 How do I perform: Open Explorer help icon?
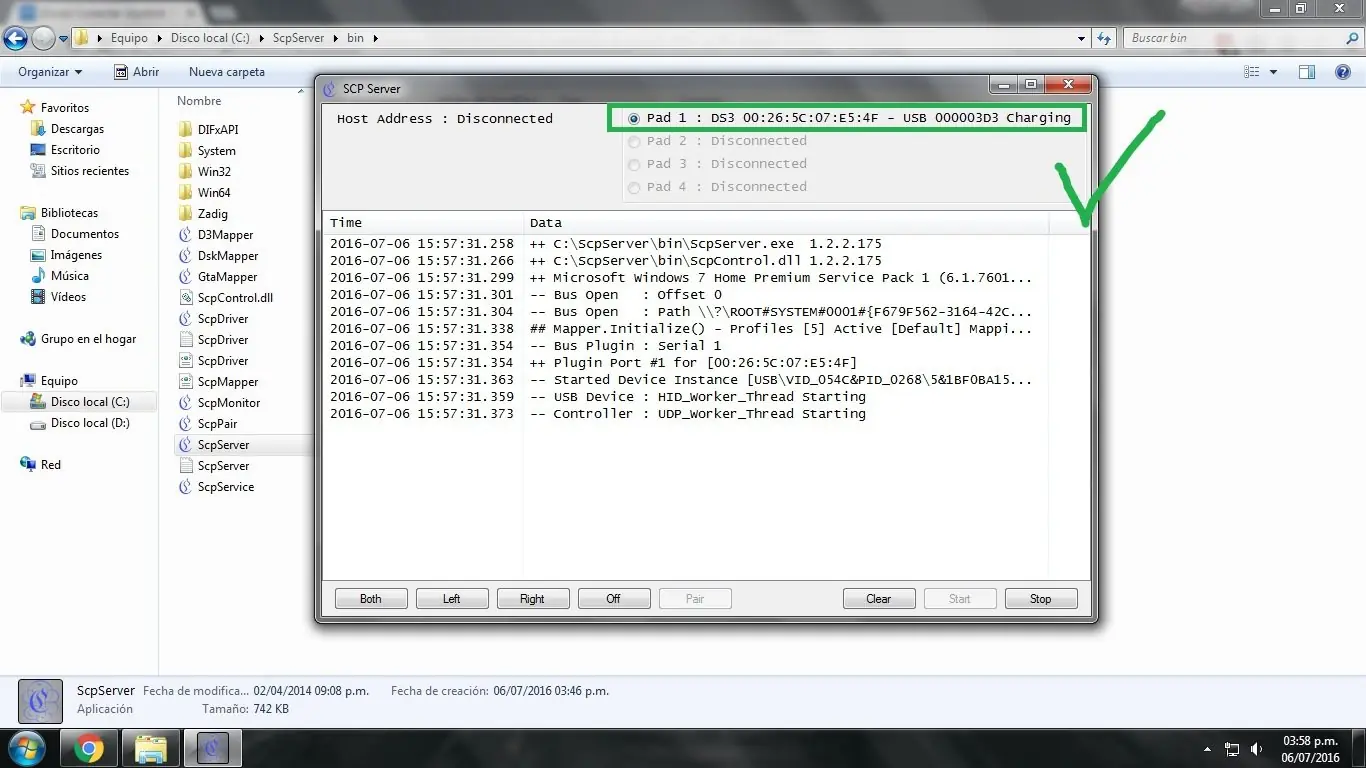coord(1344,72)
